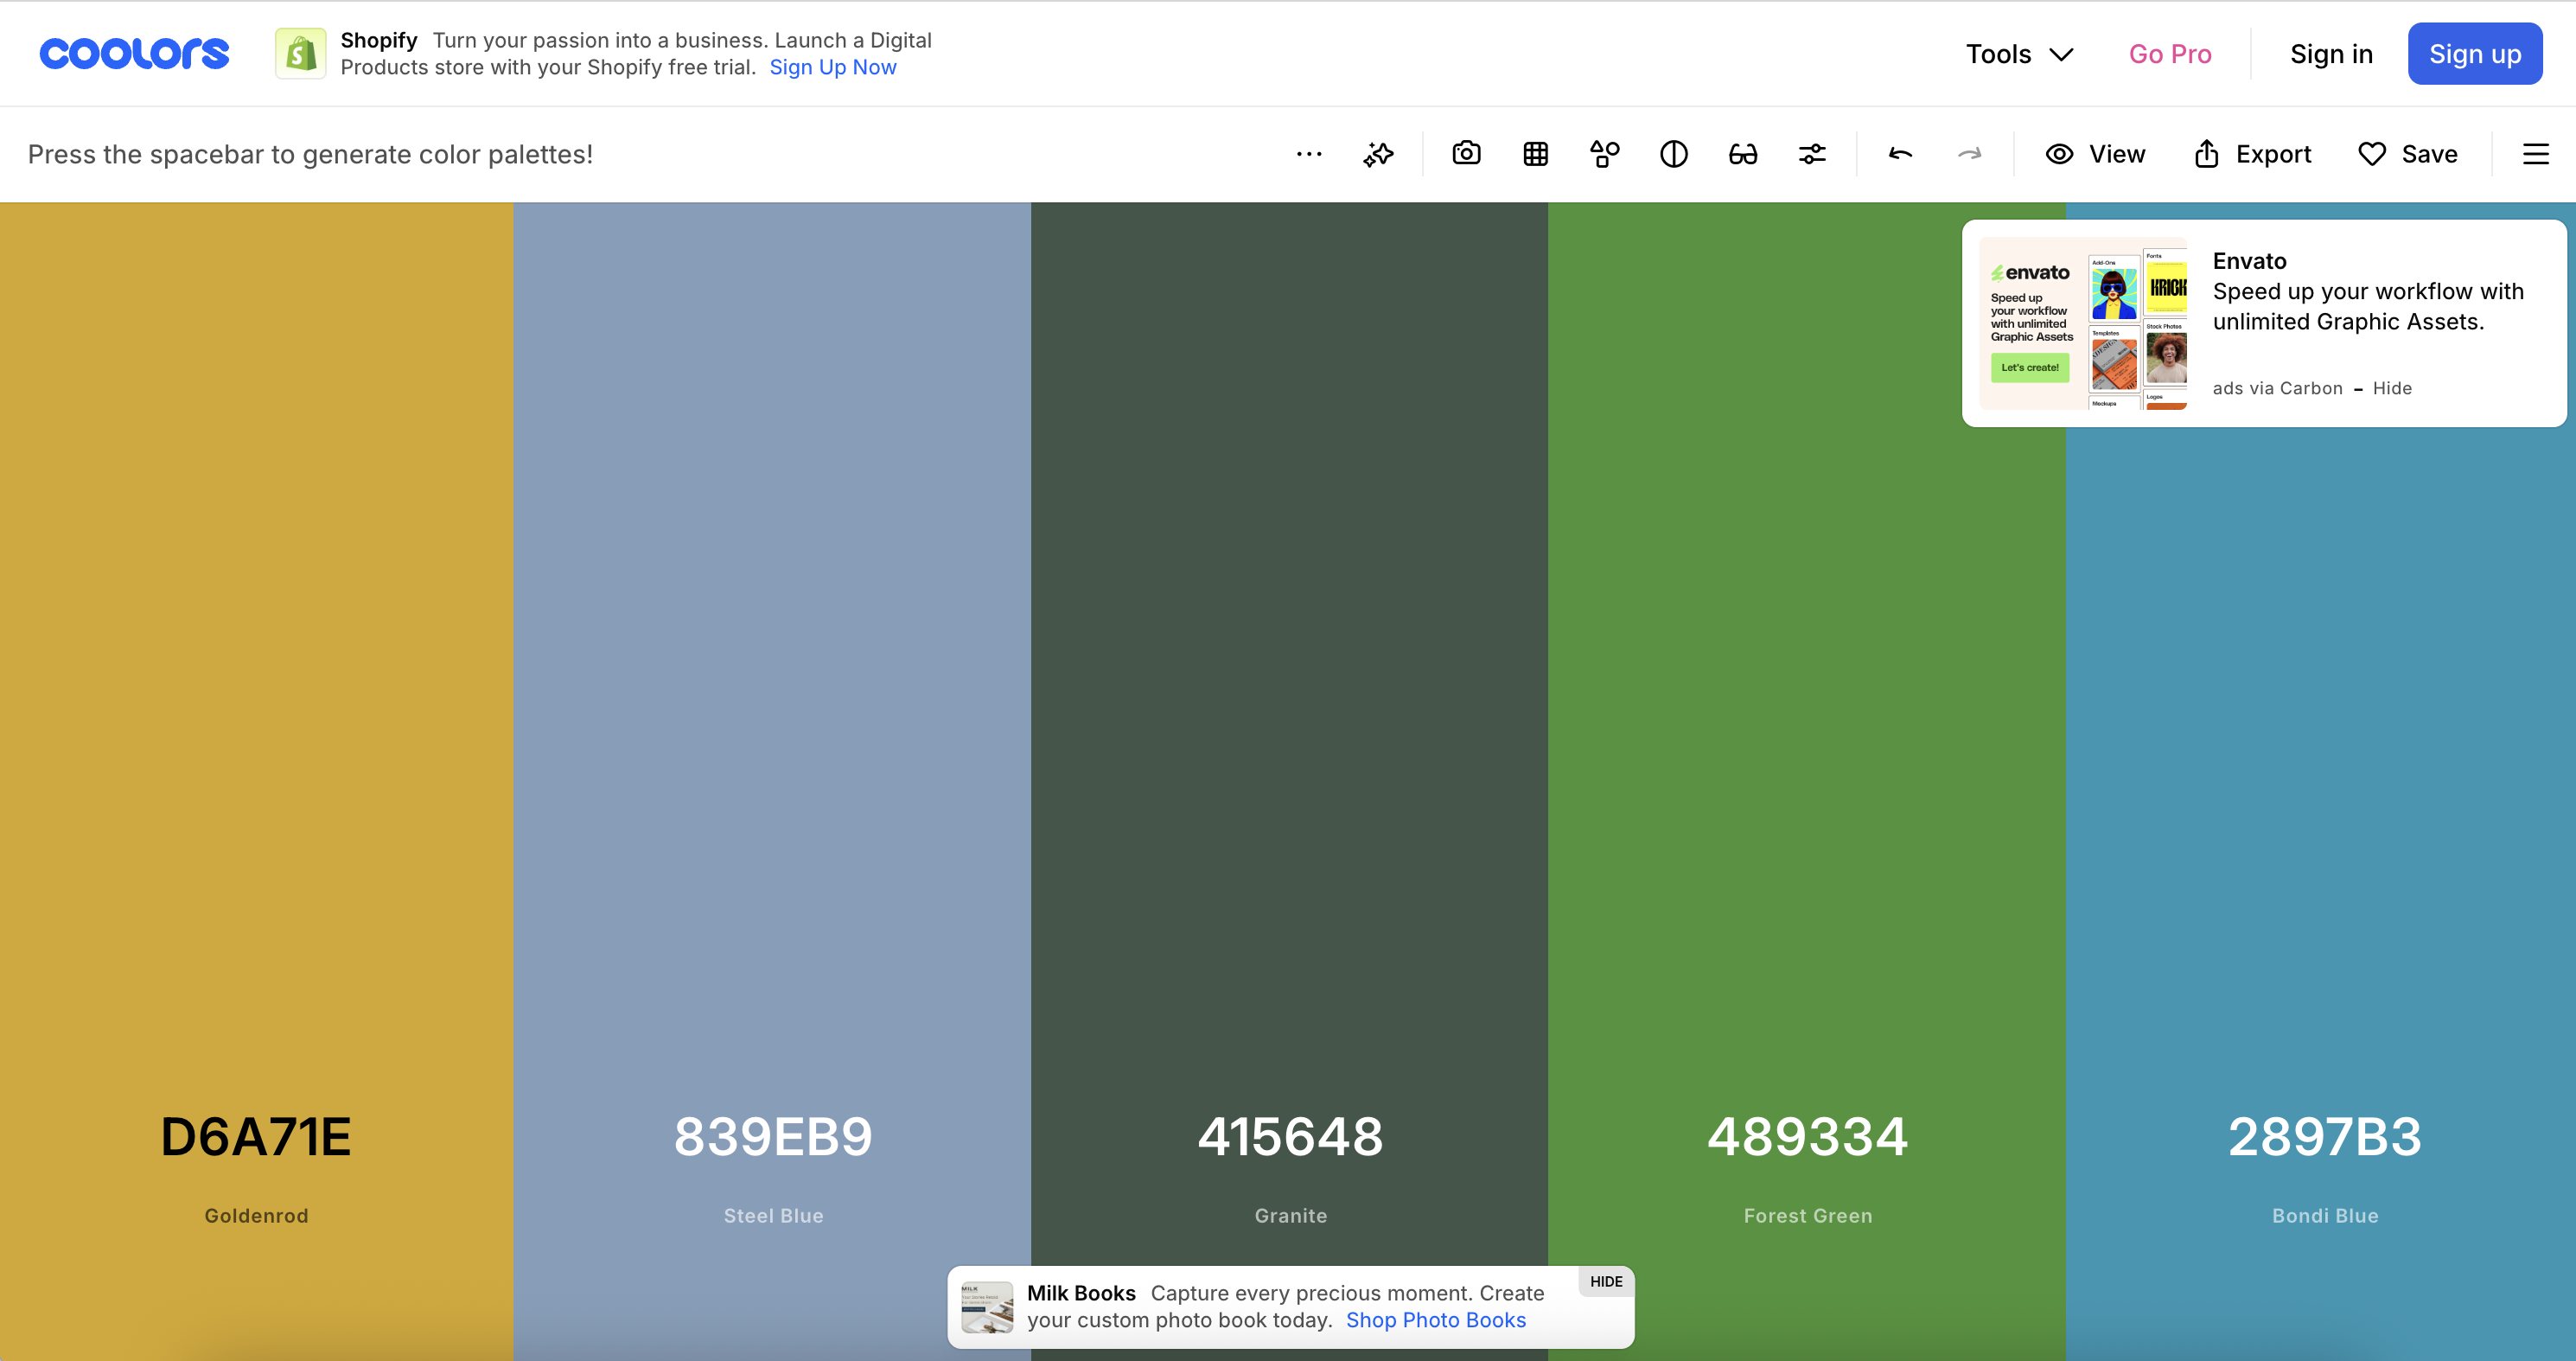Open the contrast checker half-circle icon
Image resolution: width=2576 pixels, height=1361 pixels.
pyautogui.click(x=1673, y=154)
